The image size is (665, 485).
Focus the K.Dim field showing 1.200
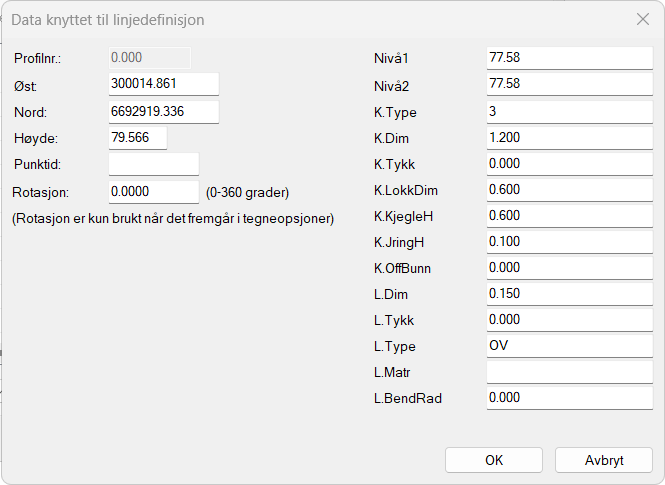coord(569,137)
